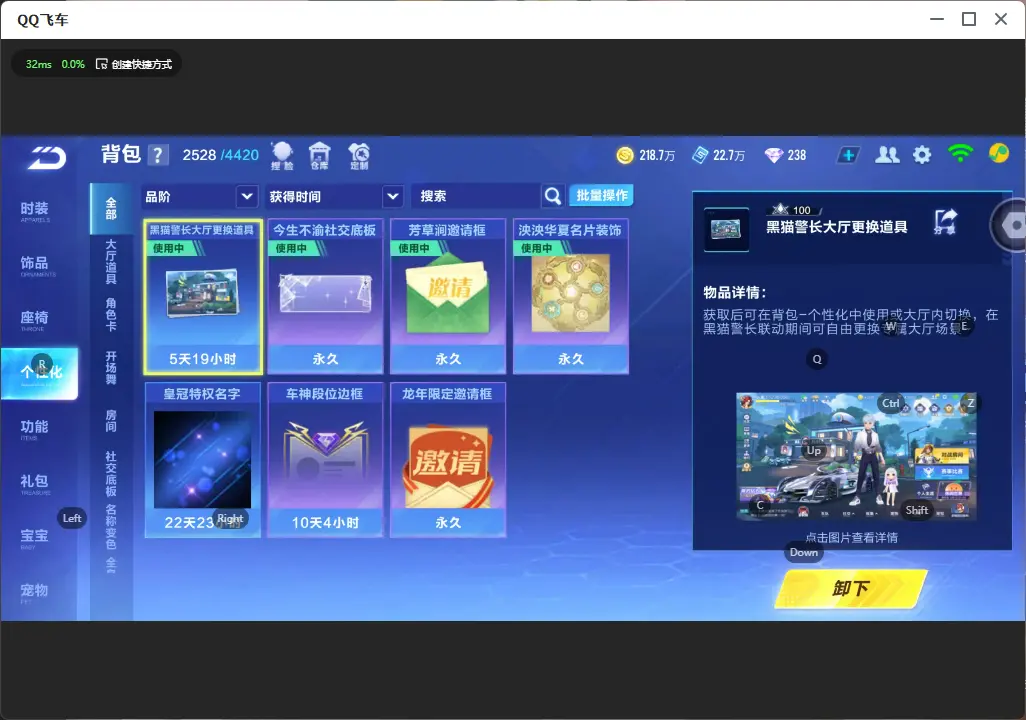Viewport: 1026px width, 720px height.
Task: Switch to the 功能 category
Action: click(x=35, y=429)
